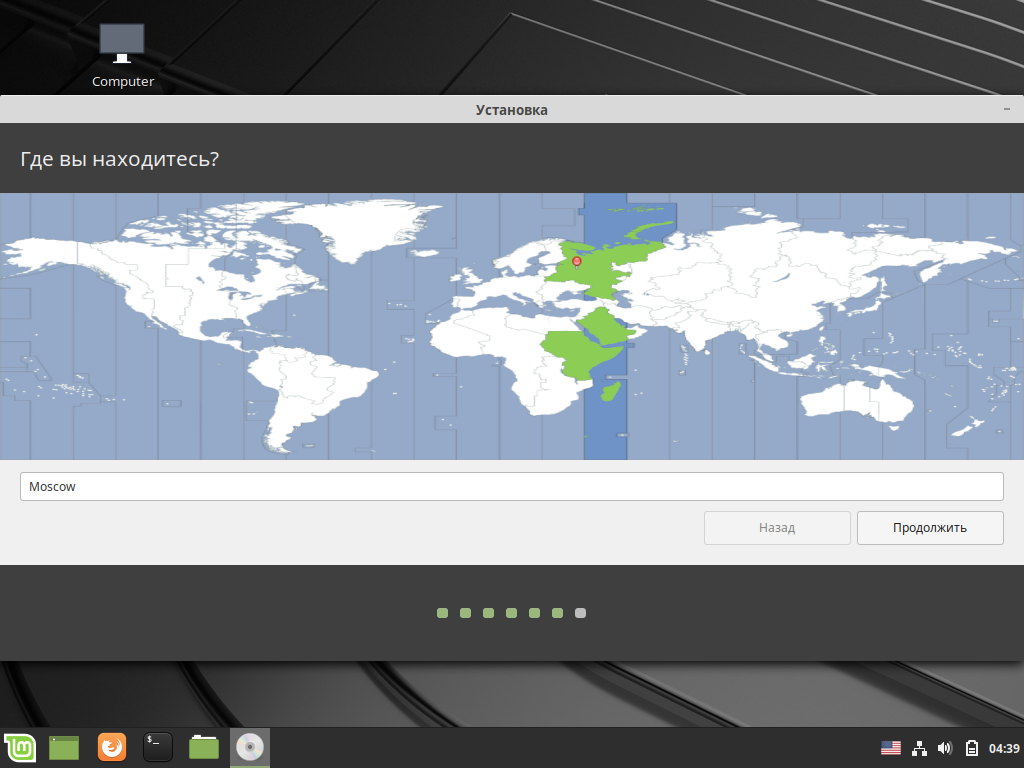Launch Firefox from the panel
Screen dimensions: 1024x768
tap(112, 747)
